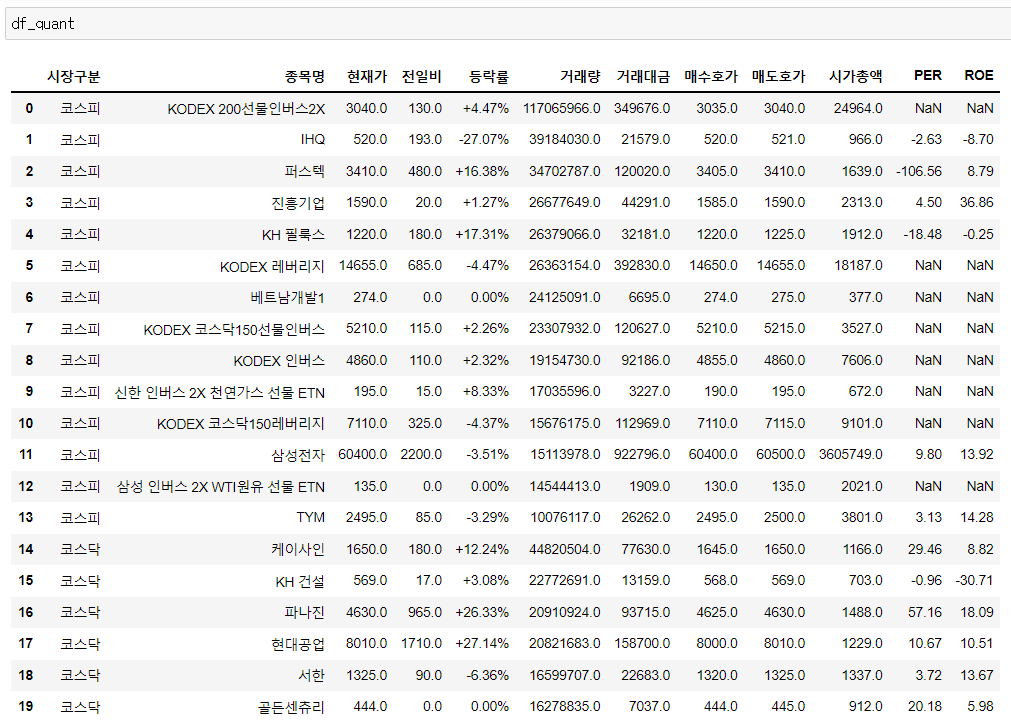Image resolution: width=1011 pixels, height=723 pixels.
Task: Click the 등락률 column header
Action: 489,77
